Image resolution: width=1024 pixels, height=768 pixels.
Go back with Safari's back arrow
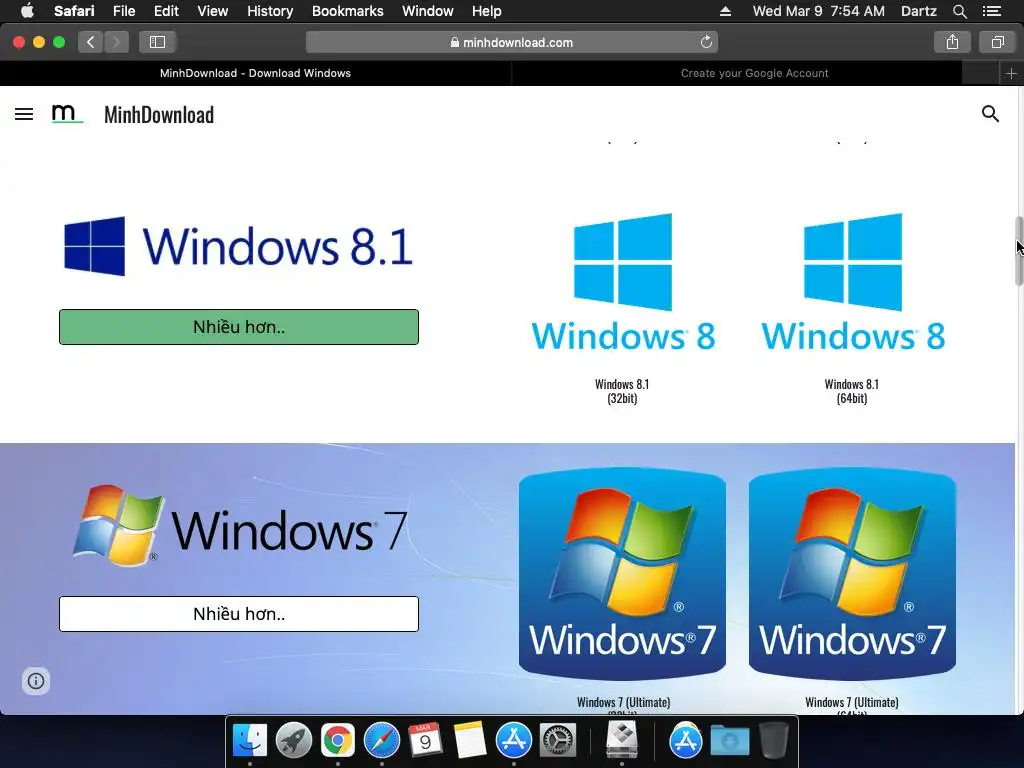[91, 42]
